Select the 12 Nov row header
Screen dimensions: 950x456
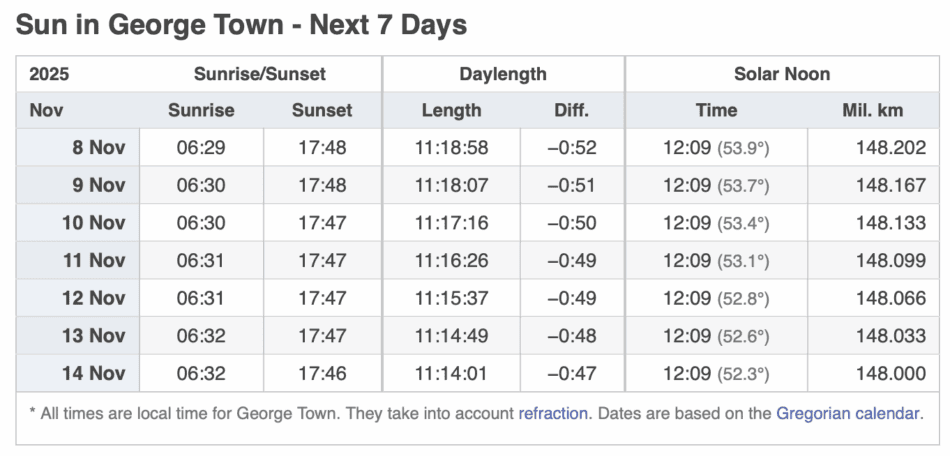coord(94,299)
